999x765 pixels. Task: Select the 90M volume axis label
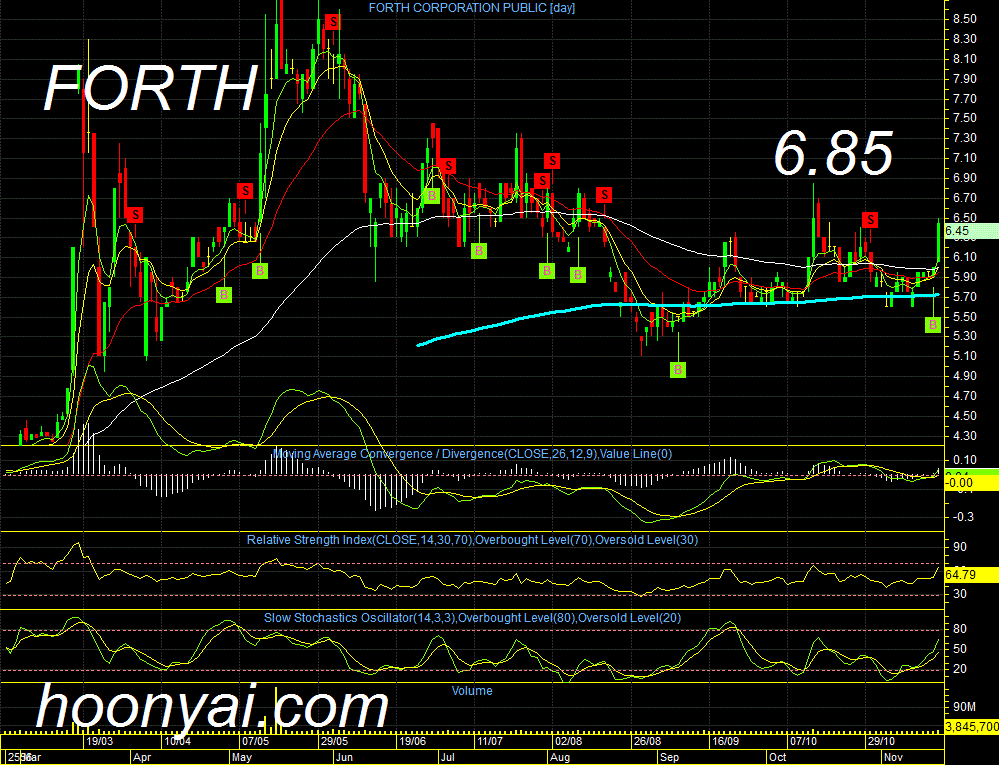pyautogui.click(x=964, y=707)
